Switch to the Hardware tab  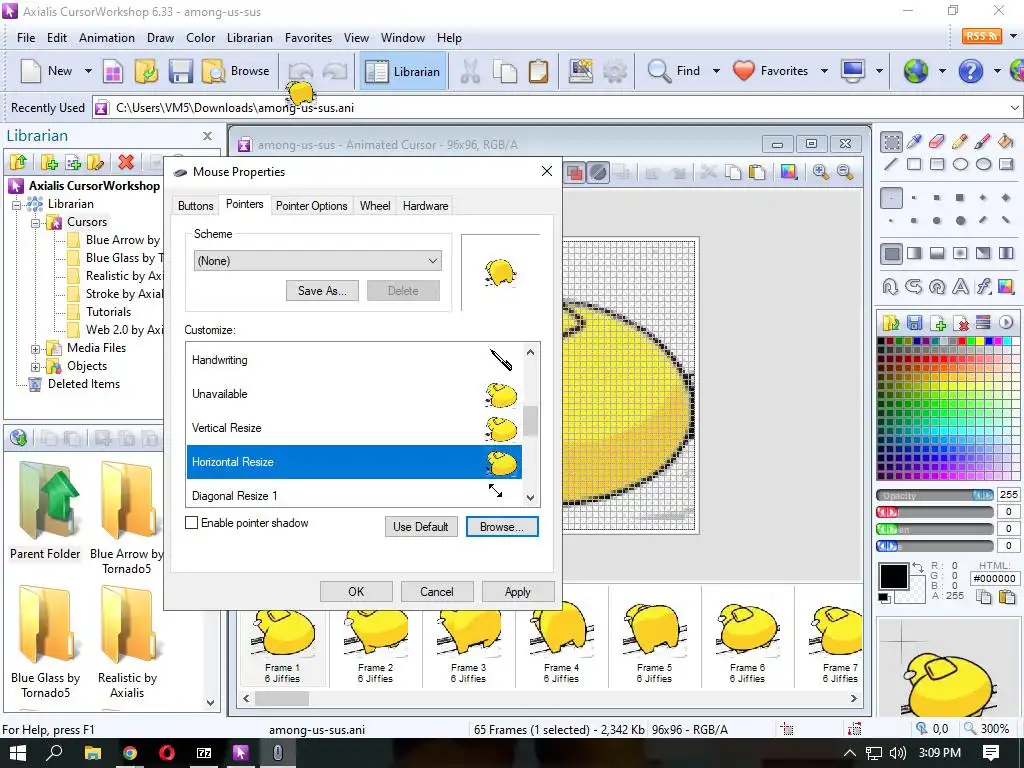coord(425,206)
